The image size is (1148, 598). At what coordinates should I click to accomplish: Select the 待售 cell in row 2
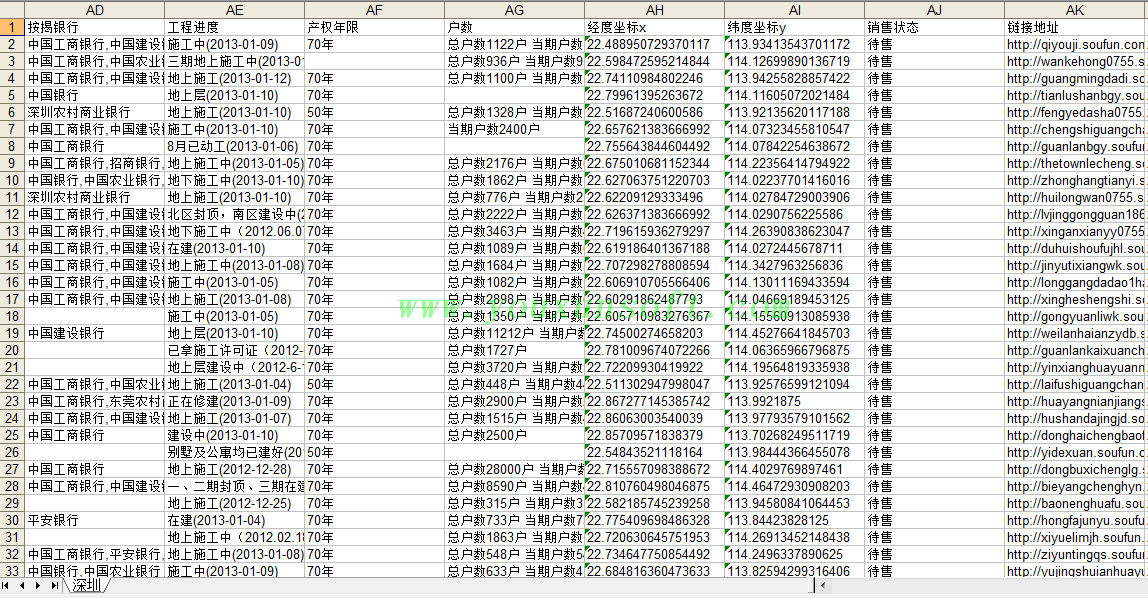pyautogui.click(x=934, y=44)
